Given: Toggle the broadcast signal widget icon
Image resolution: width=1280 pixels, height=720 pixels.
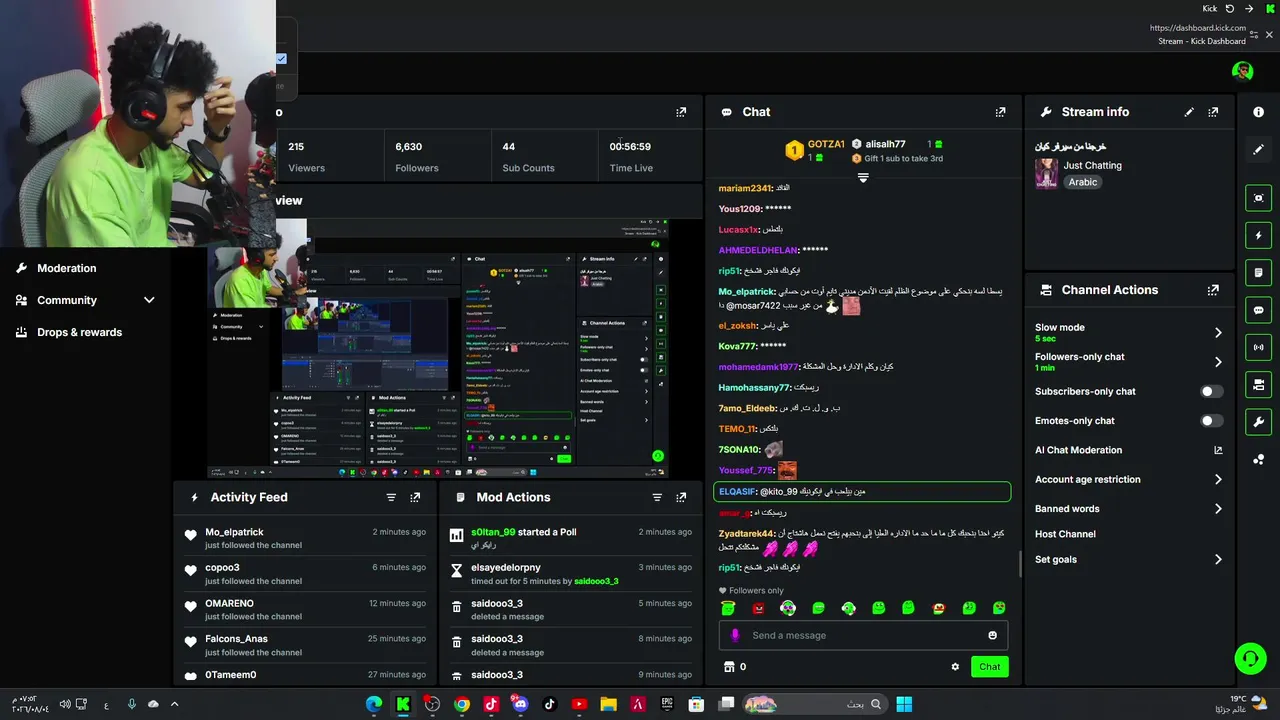Looking at the screenshot, I should pyautogui.click(x=1258, y=347).
